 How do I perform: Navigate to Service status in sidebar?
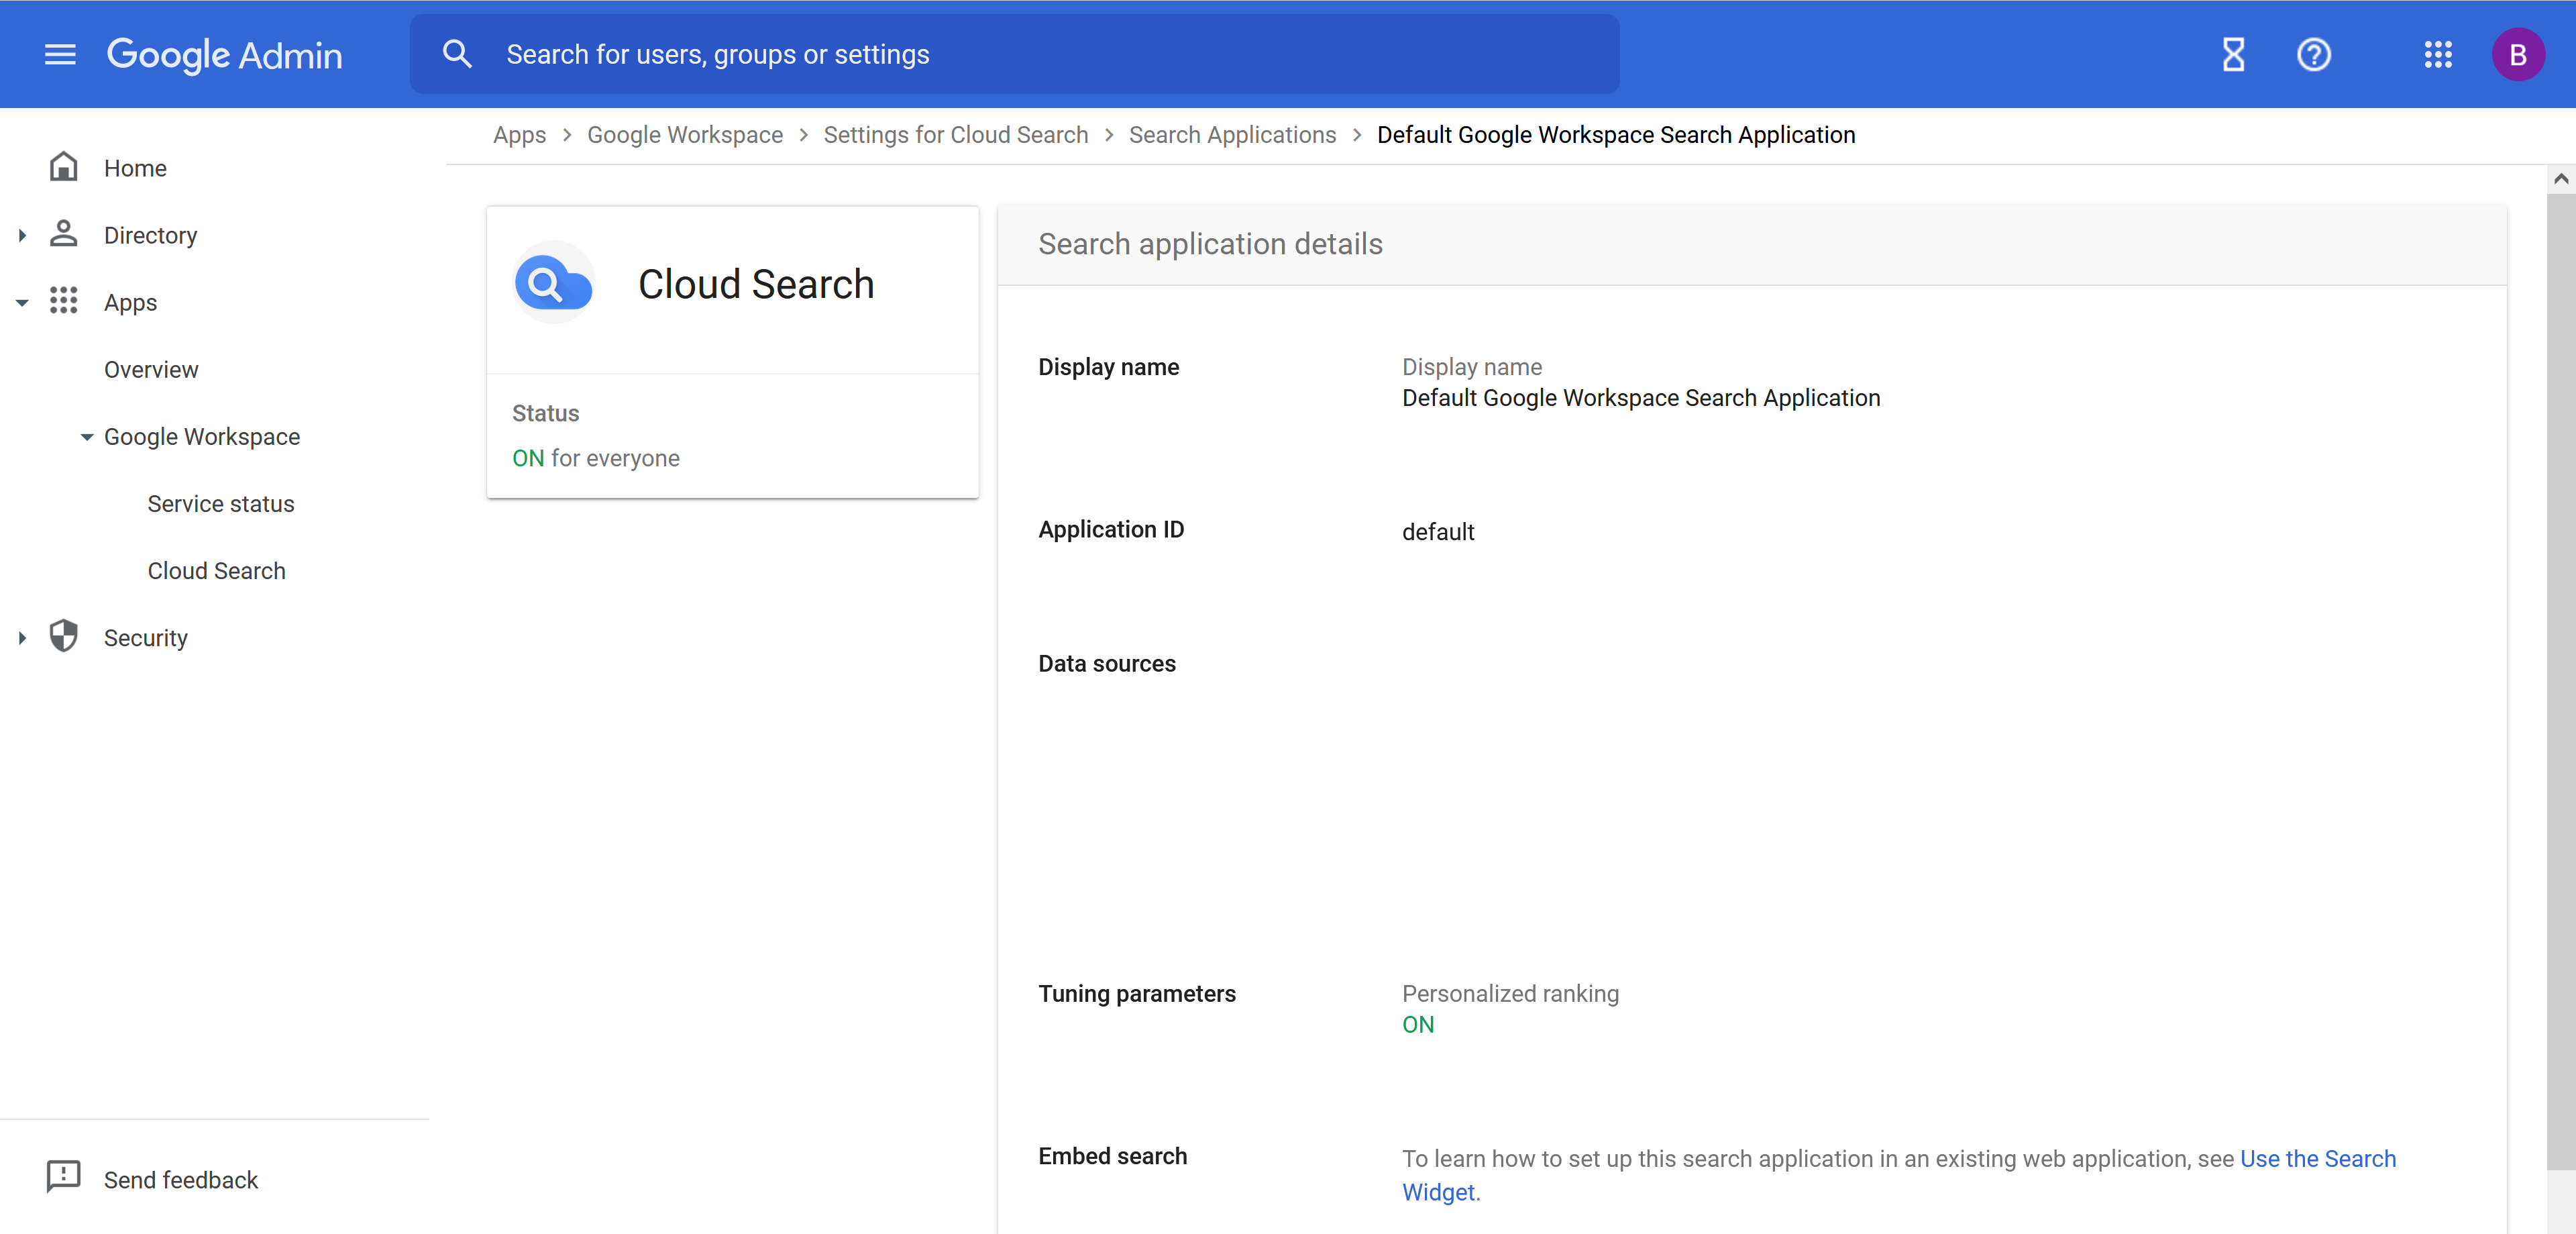(x=220, y=503)
